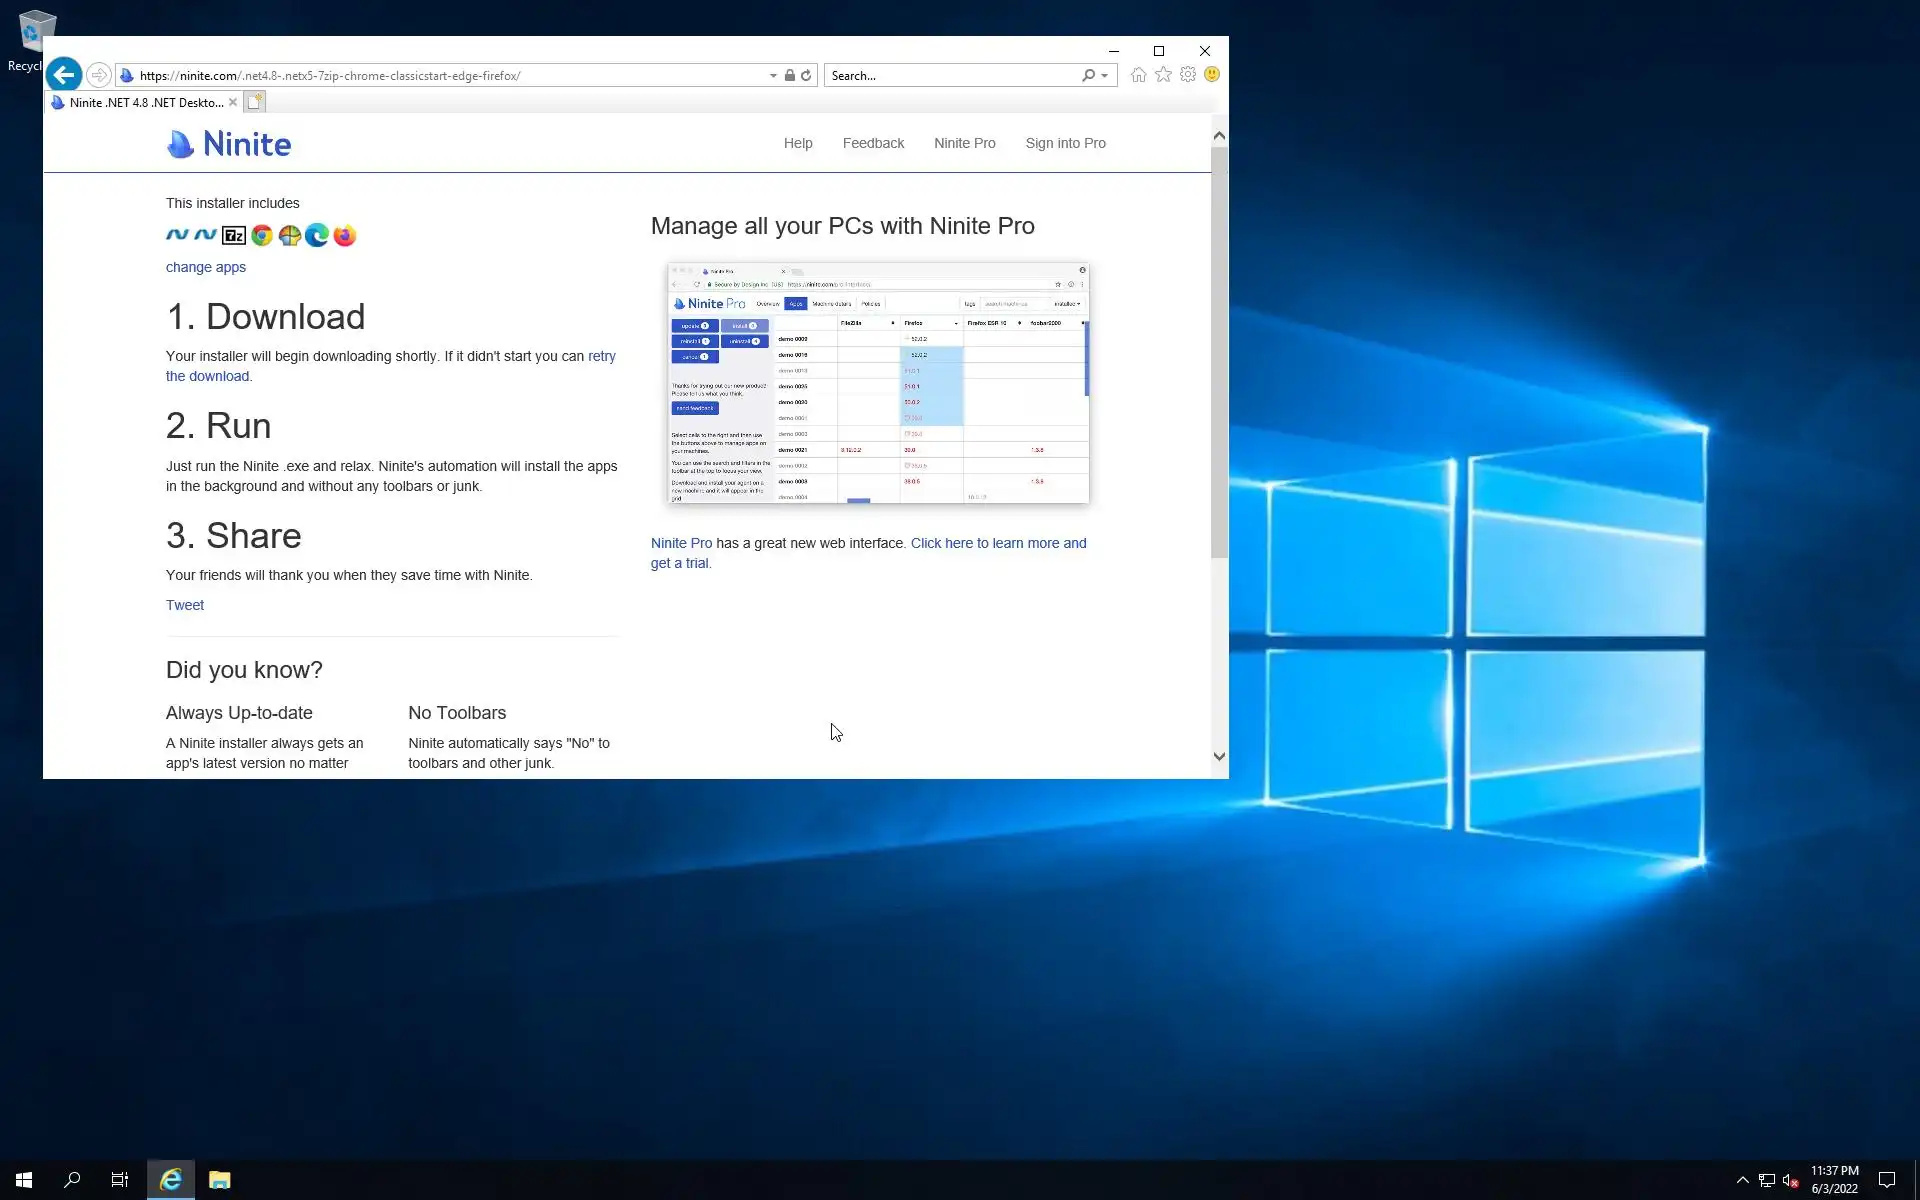
Task: Click the change apps link
Action: pyautogui.click(x=206, y=267)
